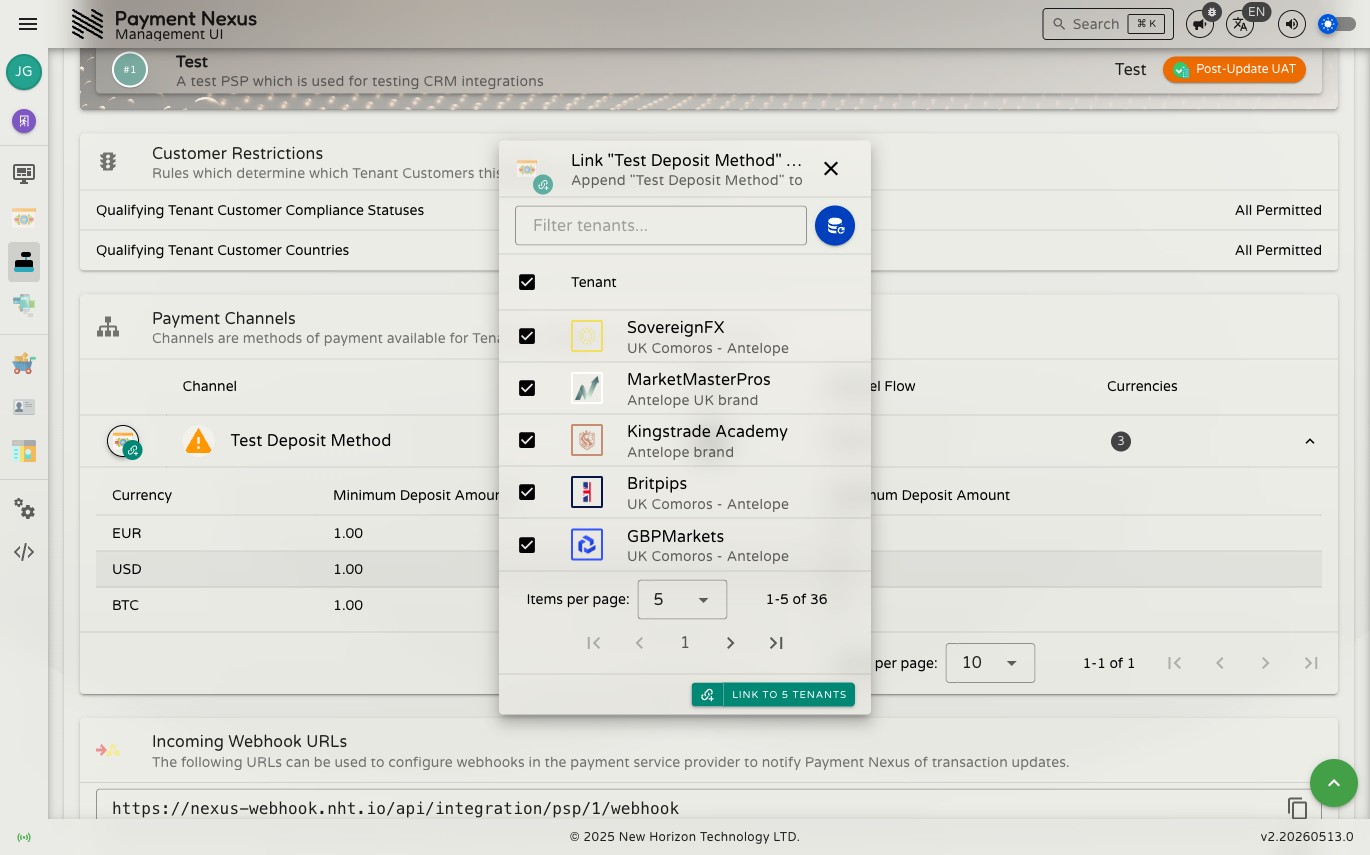Screen dimensions: 1370x855
Task: Open the yellow layout board icon in sidebar
Action: (24, 451)
